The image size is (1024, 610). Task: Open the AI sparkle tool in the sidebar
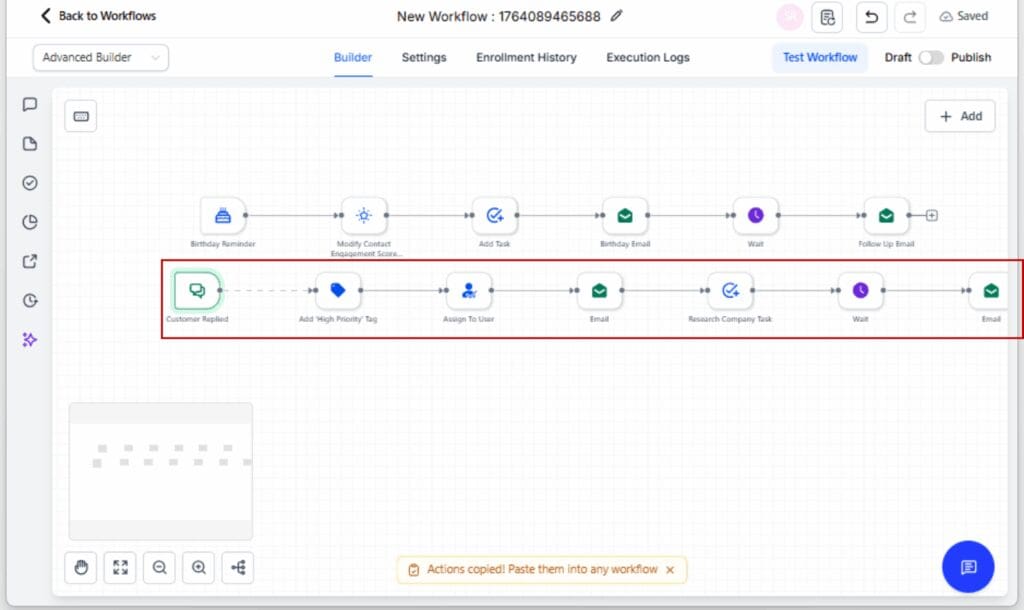click(x=30, y=340)
